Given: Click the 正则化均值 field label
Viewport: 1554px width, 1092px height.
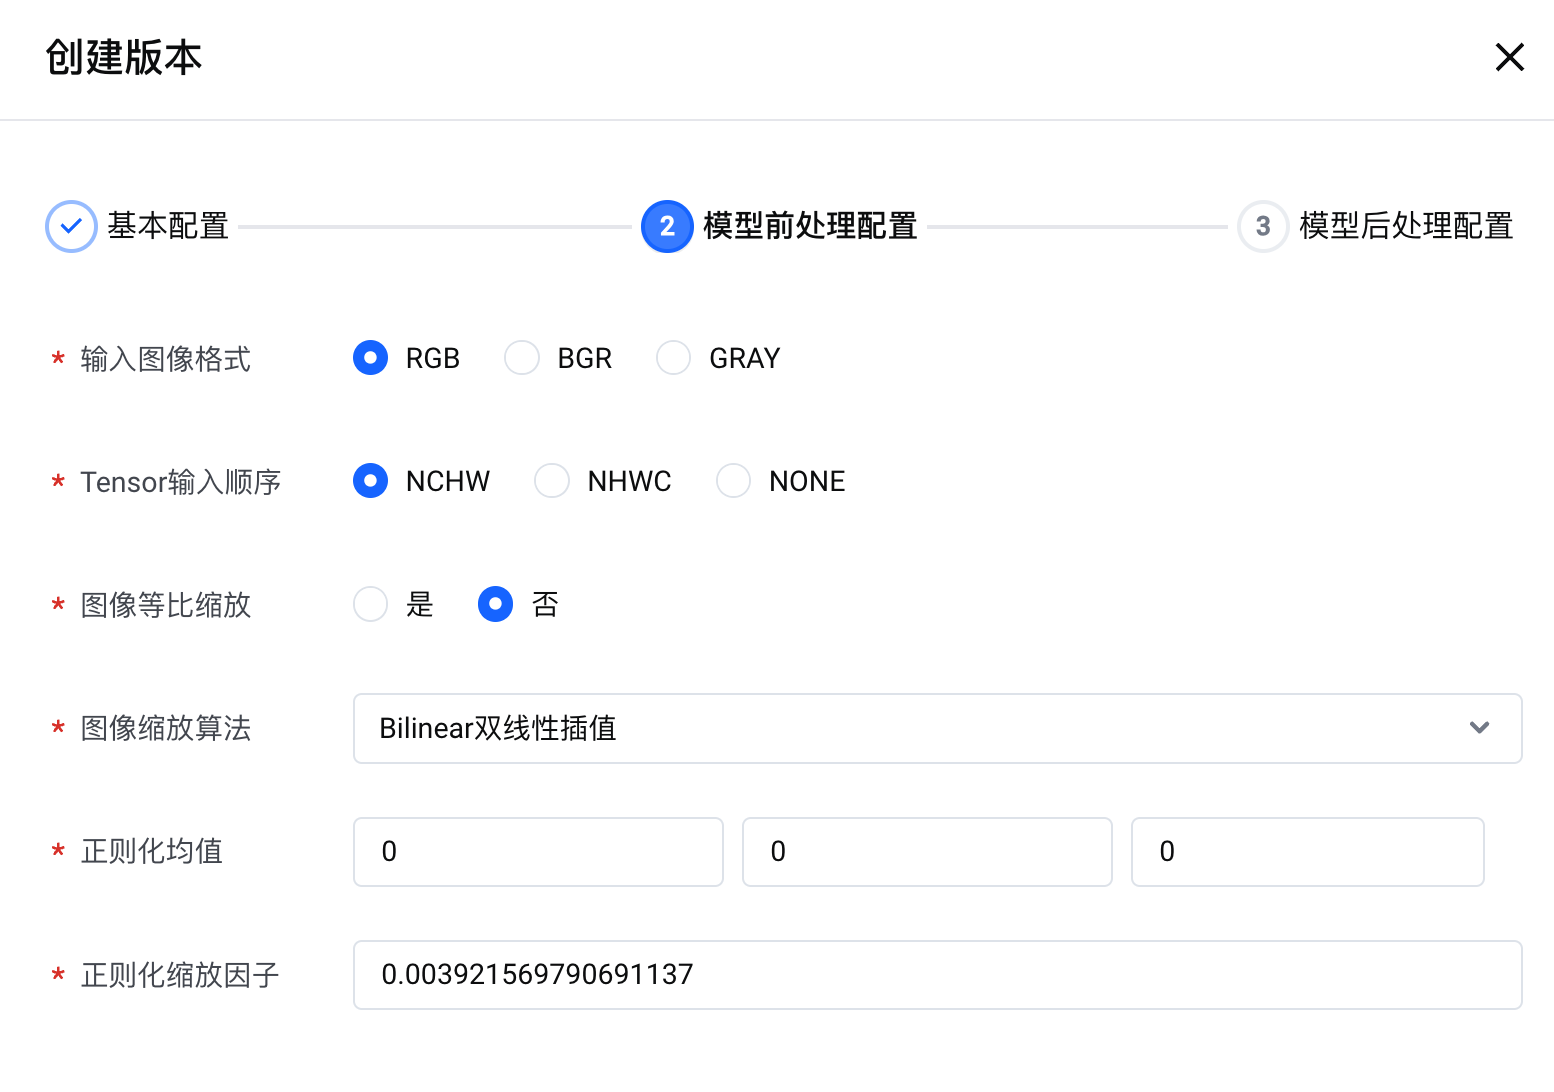Looking at the screenshot, I should point(151,851).
